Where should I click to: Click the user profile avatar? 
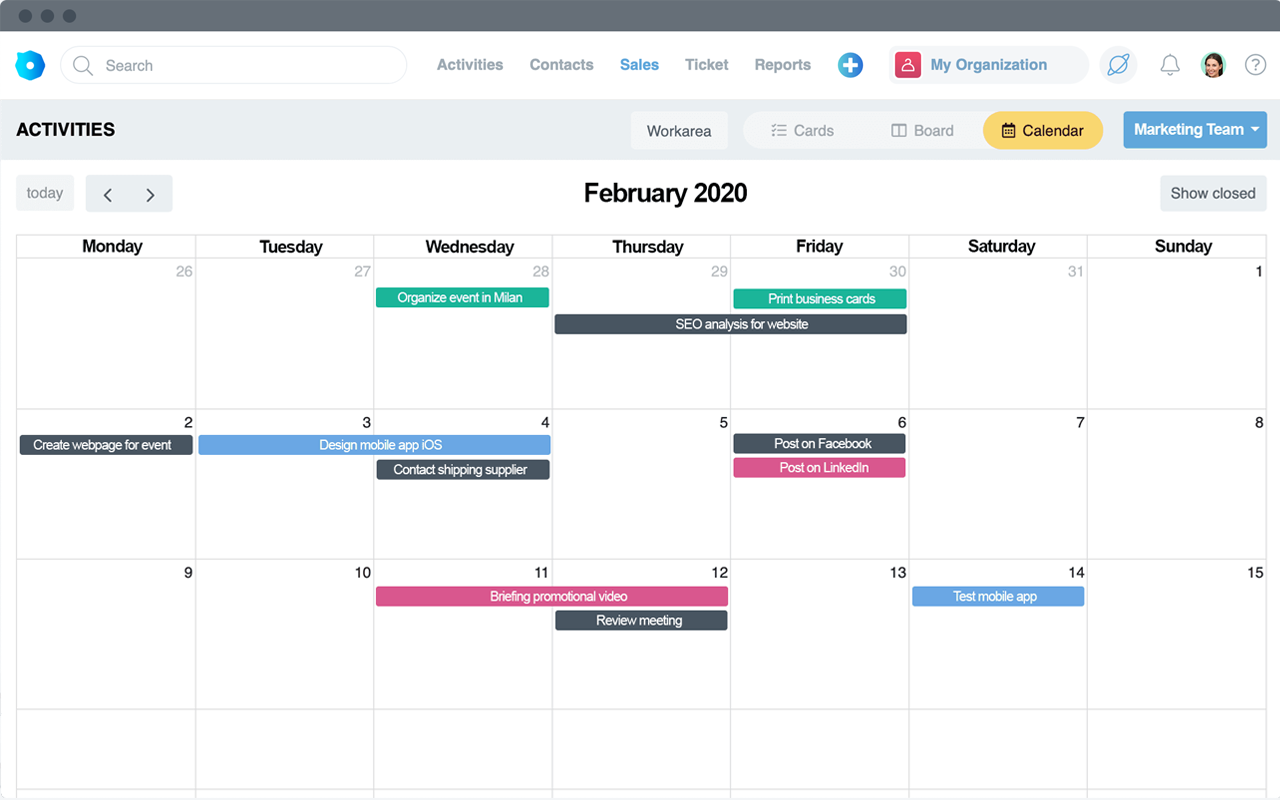point(1213,65)
